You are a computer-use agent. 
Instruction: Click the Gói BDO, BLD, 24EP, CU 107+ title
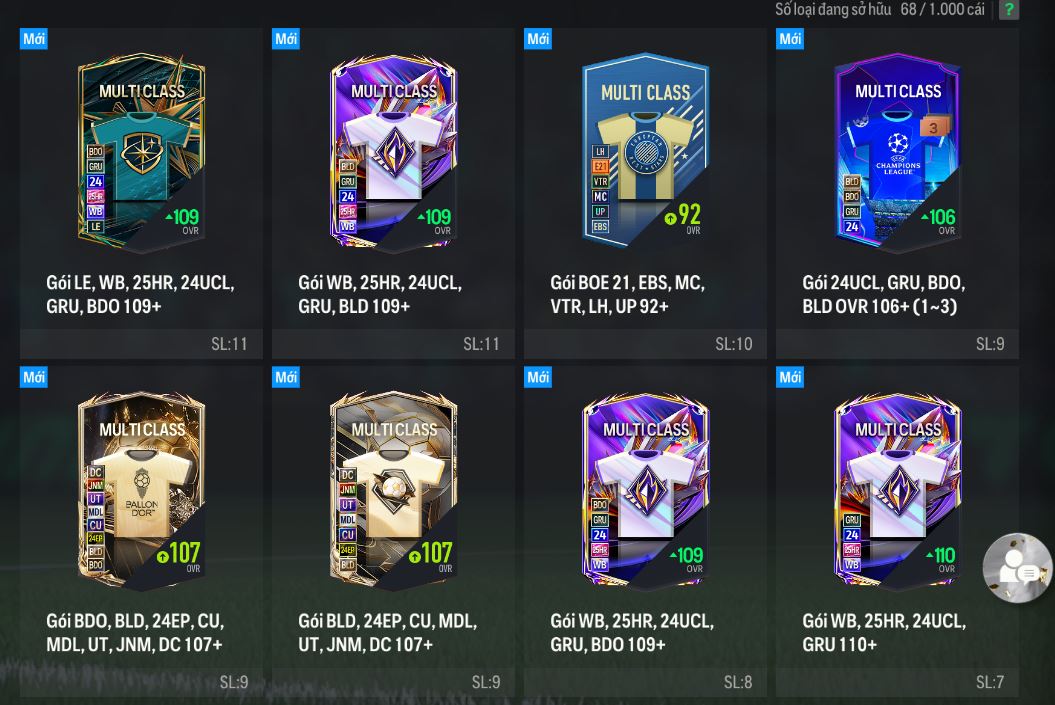tap(135, 632)
